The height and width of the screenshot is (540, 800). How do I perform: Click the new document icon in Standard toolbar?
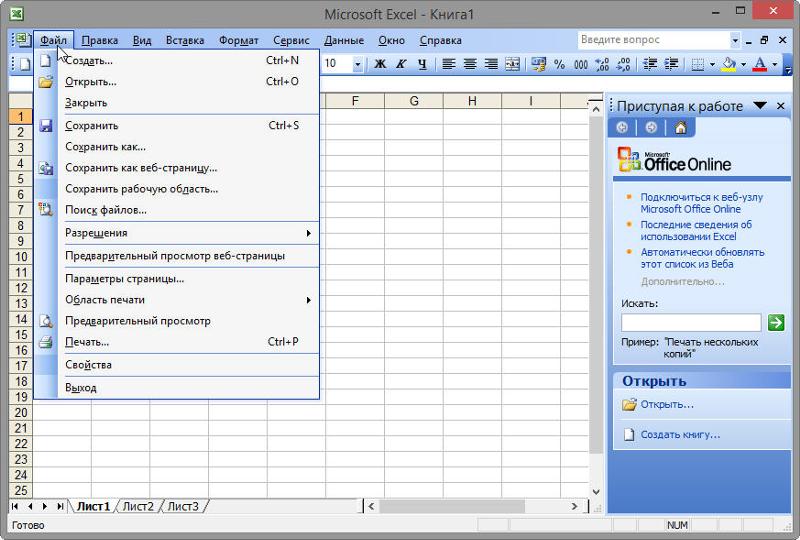24,64
